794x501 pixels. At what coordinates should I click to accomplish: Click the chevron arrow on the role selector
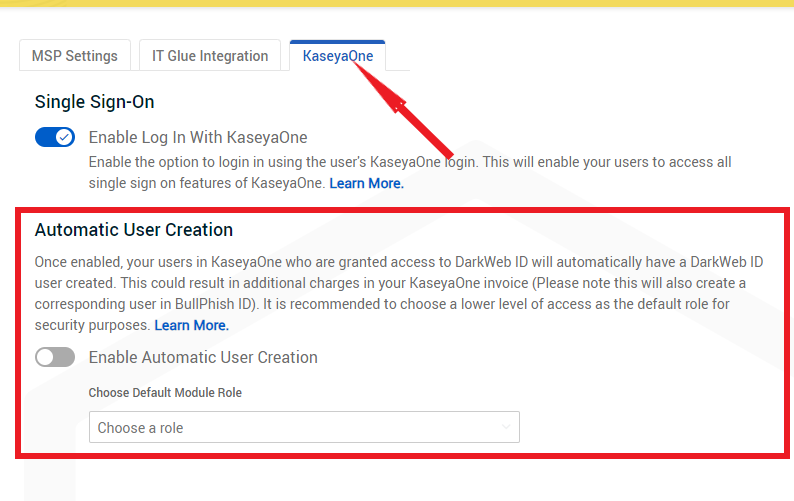pos(505,428)
